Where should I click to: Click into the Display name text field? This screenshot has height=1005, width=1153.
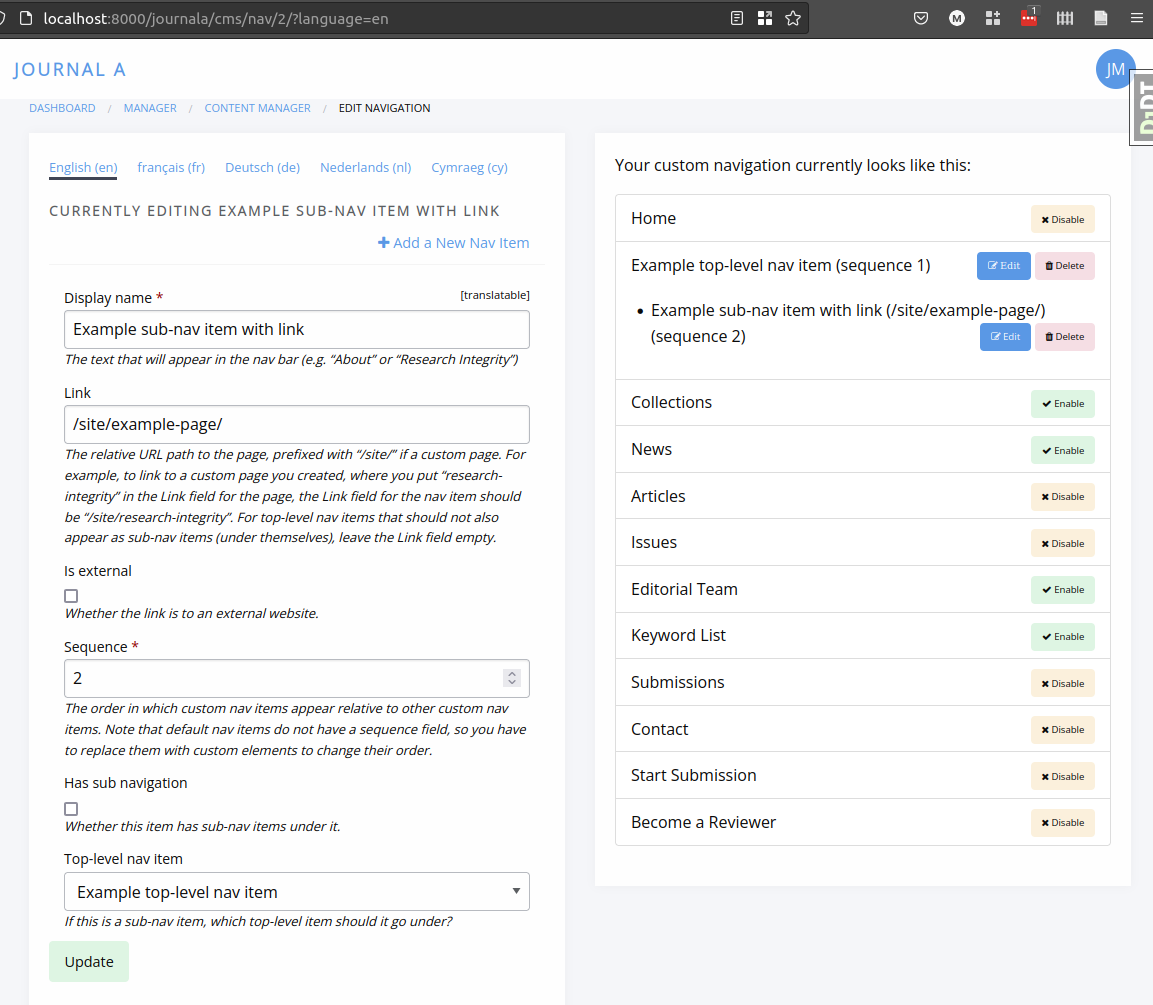tap(297, 330)
